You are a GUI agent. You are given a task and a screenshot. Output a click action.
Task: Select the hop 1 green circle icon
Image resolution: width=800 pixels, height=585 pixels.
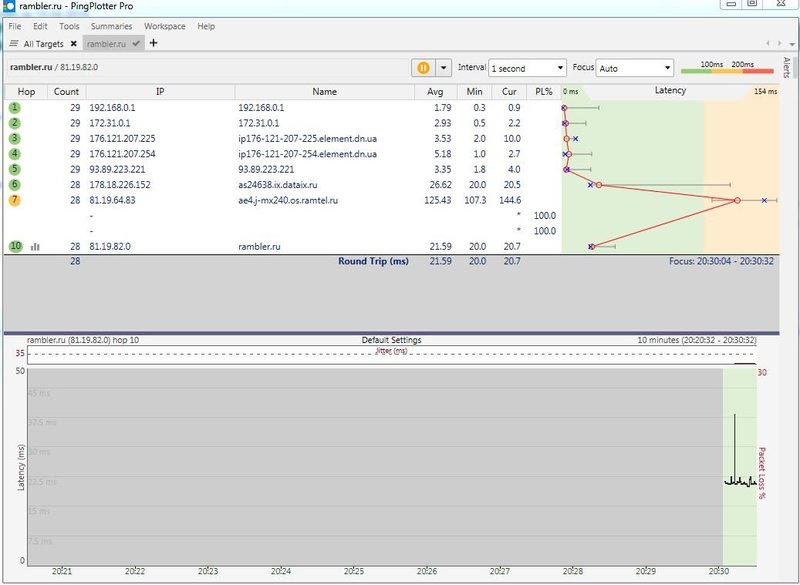click(14, 108)
